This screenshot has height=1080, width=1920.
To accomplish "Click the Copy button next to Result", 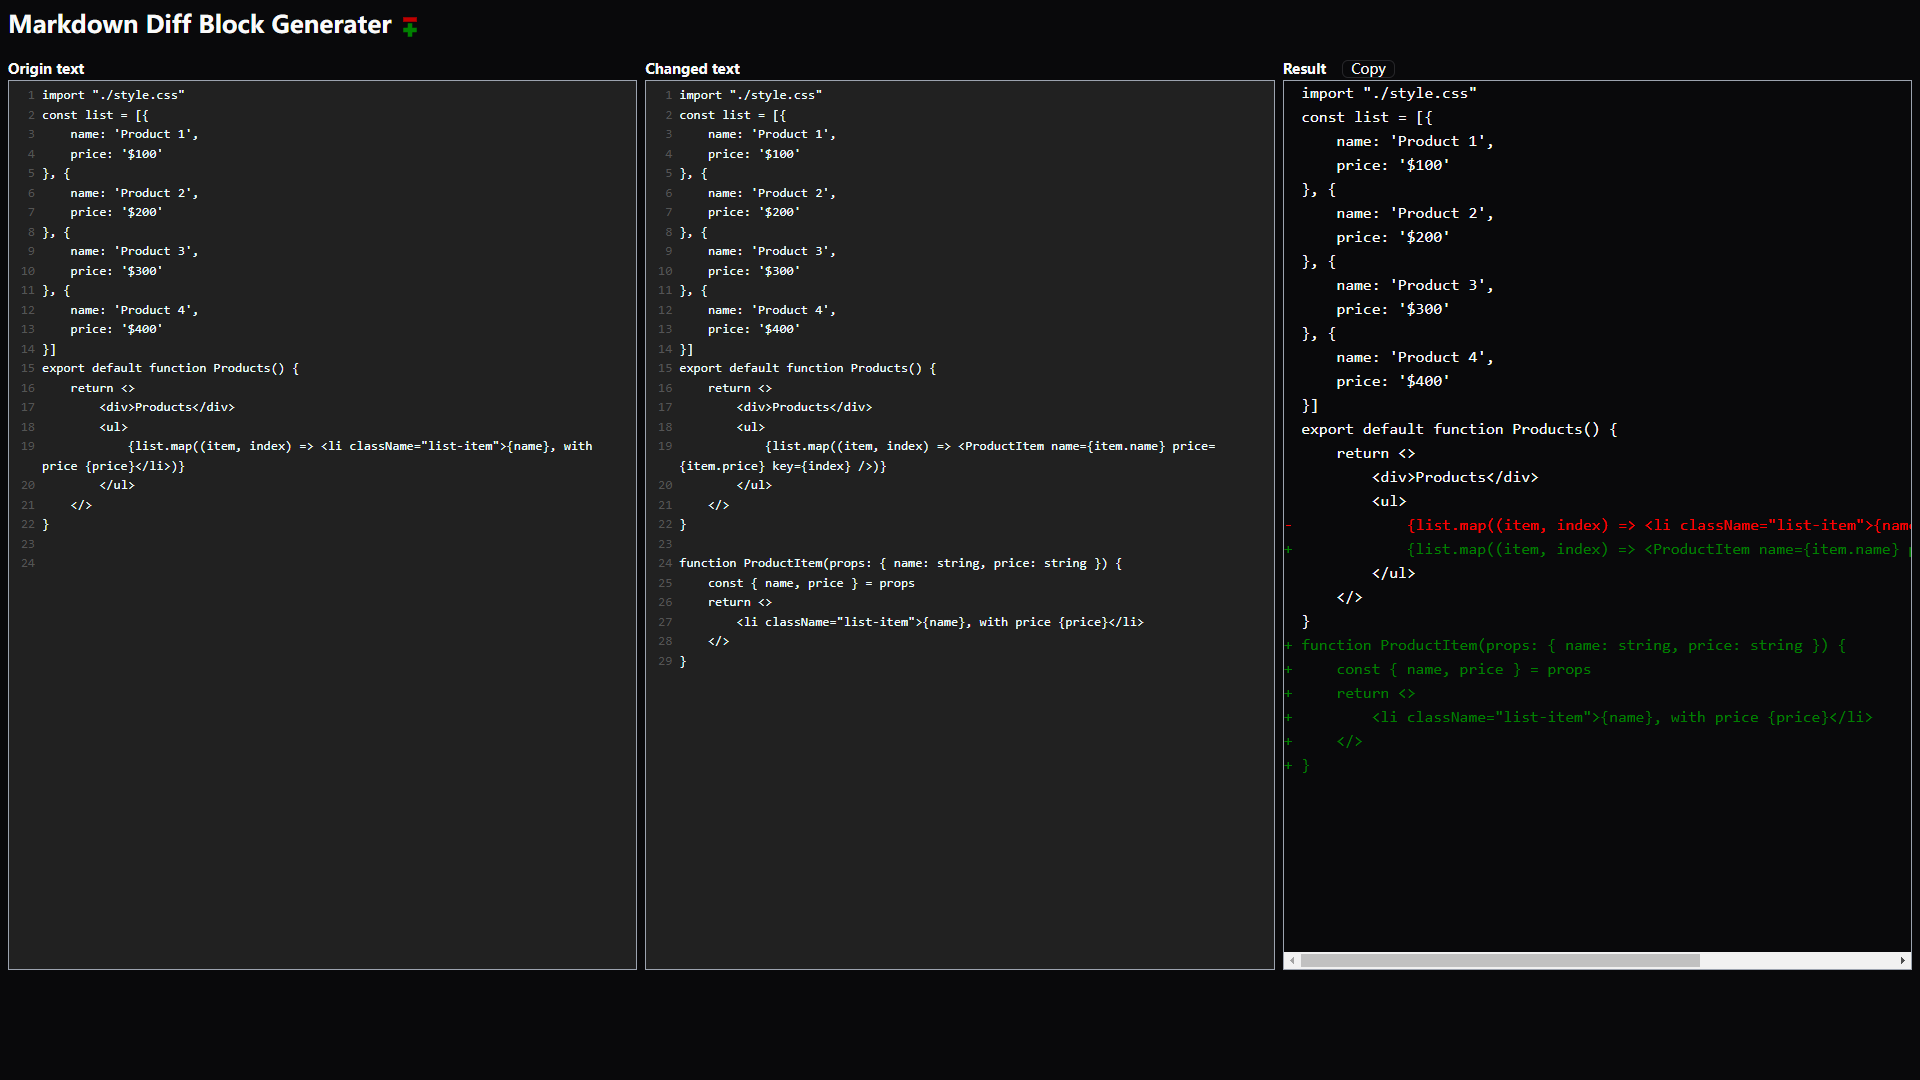I will [x=1367, y=69].
